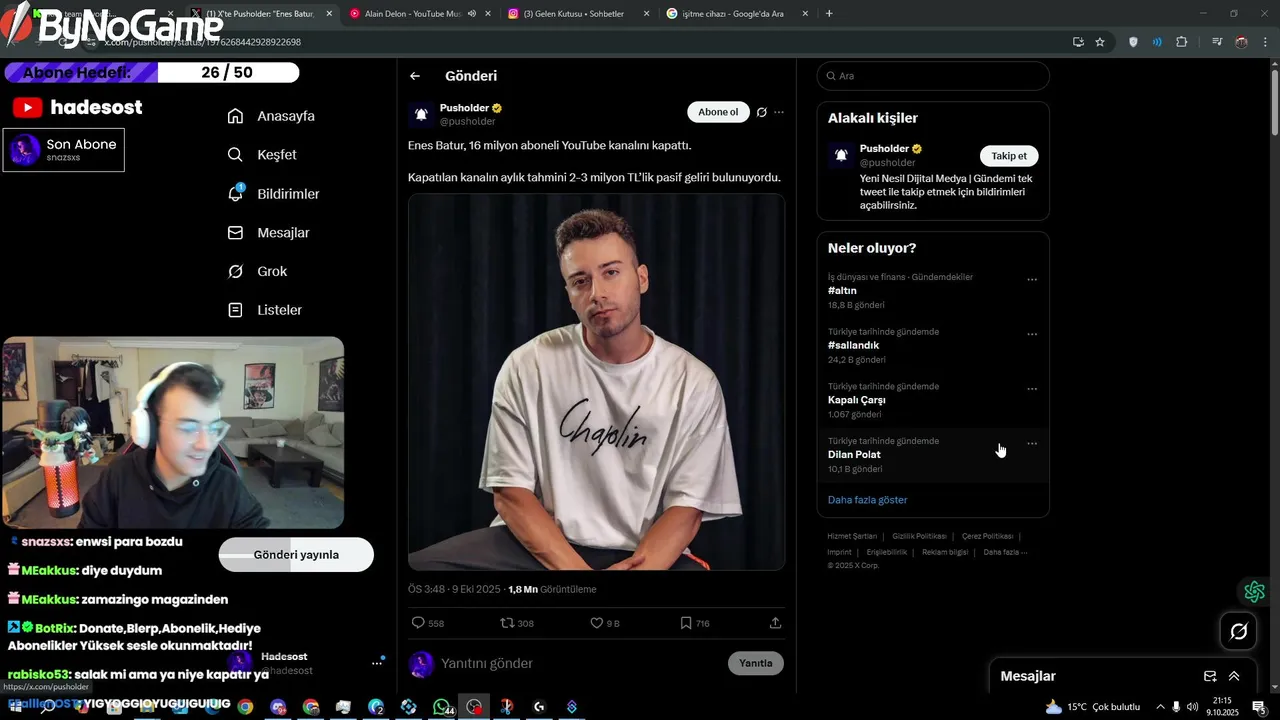Open Gizlilik Politikası footer link
1280x720 pixels.
coord(919,536)
